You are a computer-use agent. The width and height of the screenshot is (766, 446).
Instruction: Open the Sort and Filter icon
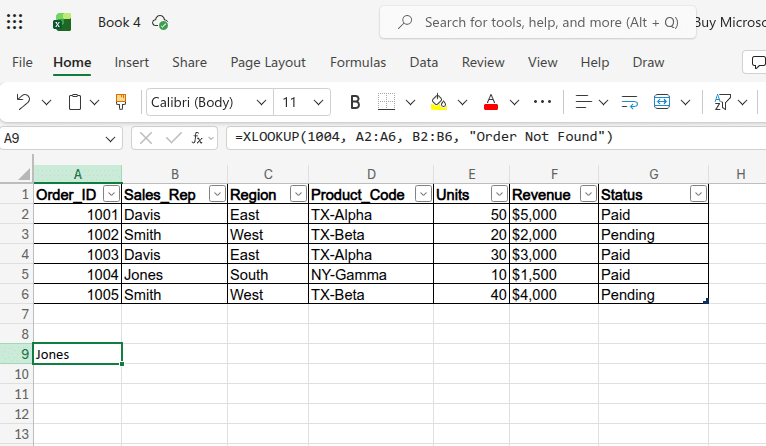(x=722, y=102)
